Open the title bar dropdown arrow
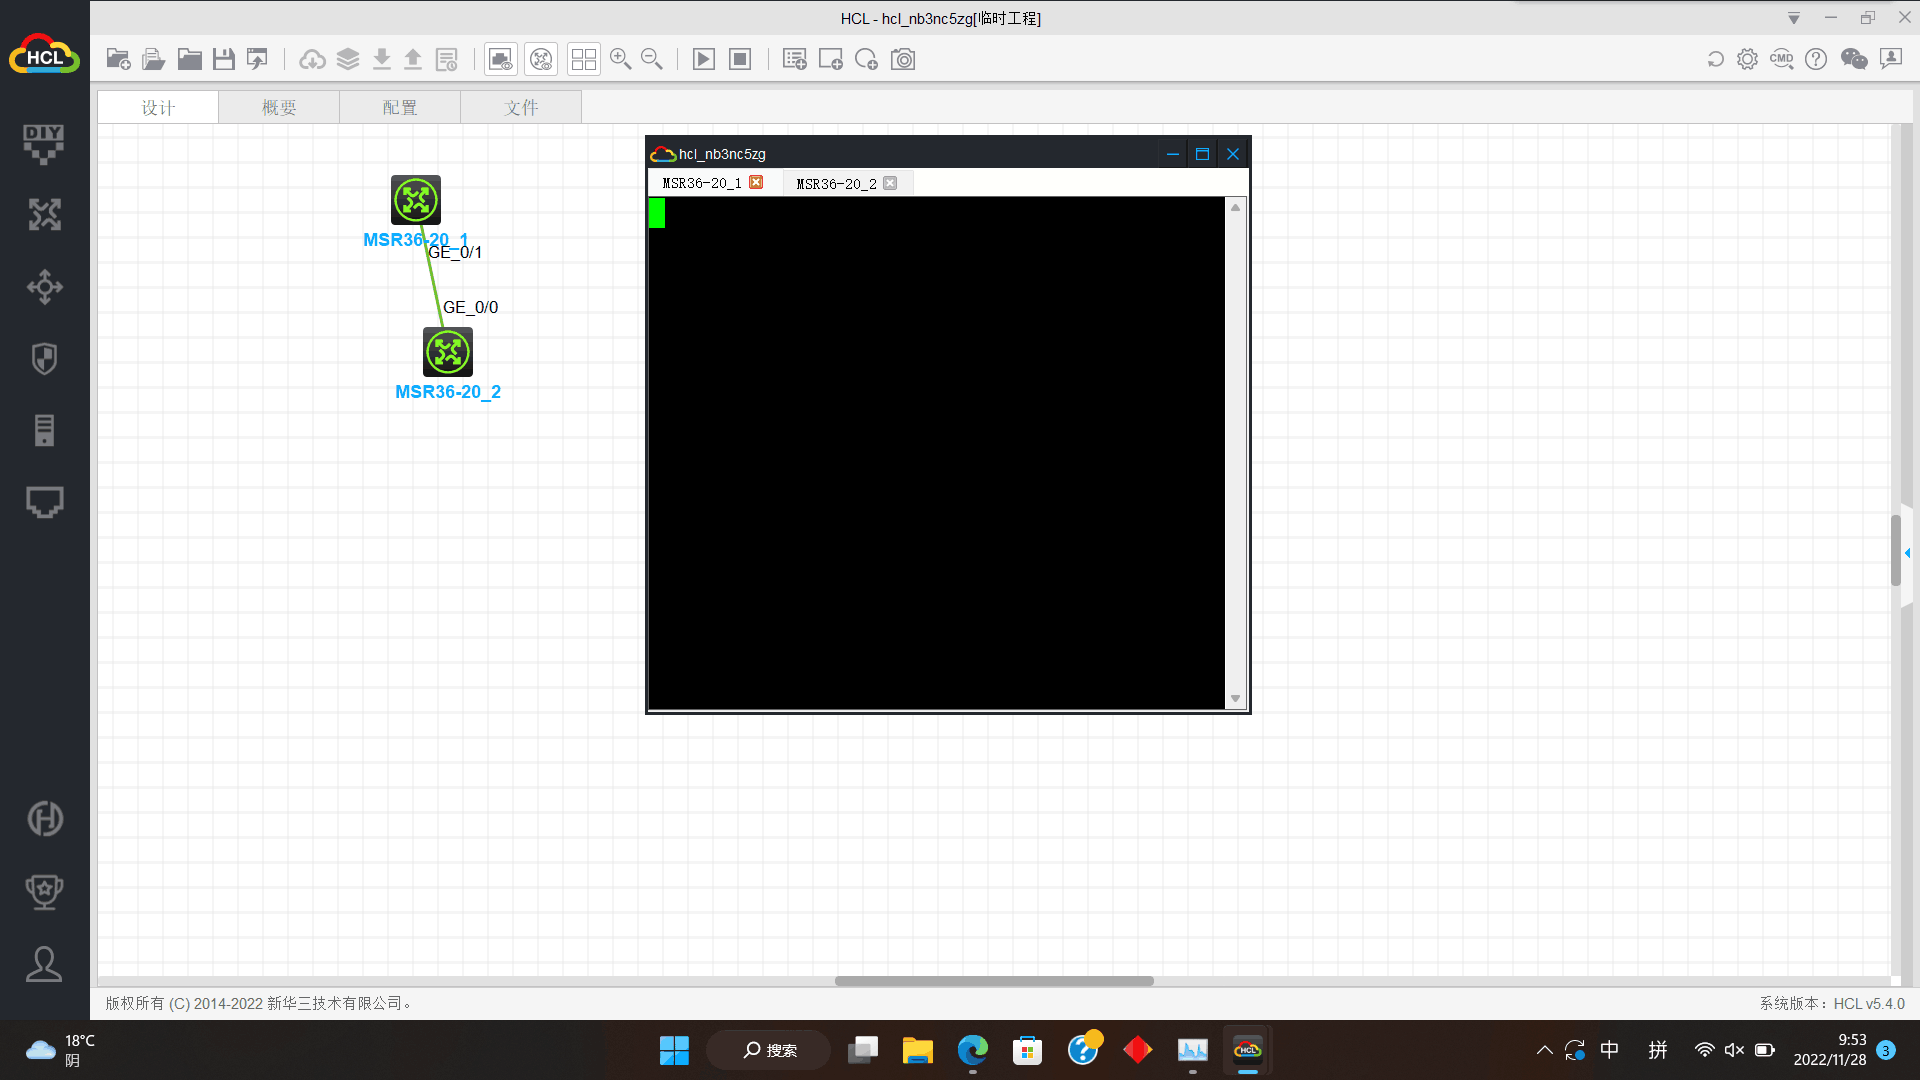1920x1080 pixels. [1794, 18]
